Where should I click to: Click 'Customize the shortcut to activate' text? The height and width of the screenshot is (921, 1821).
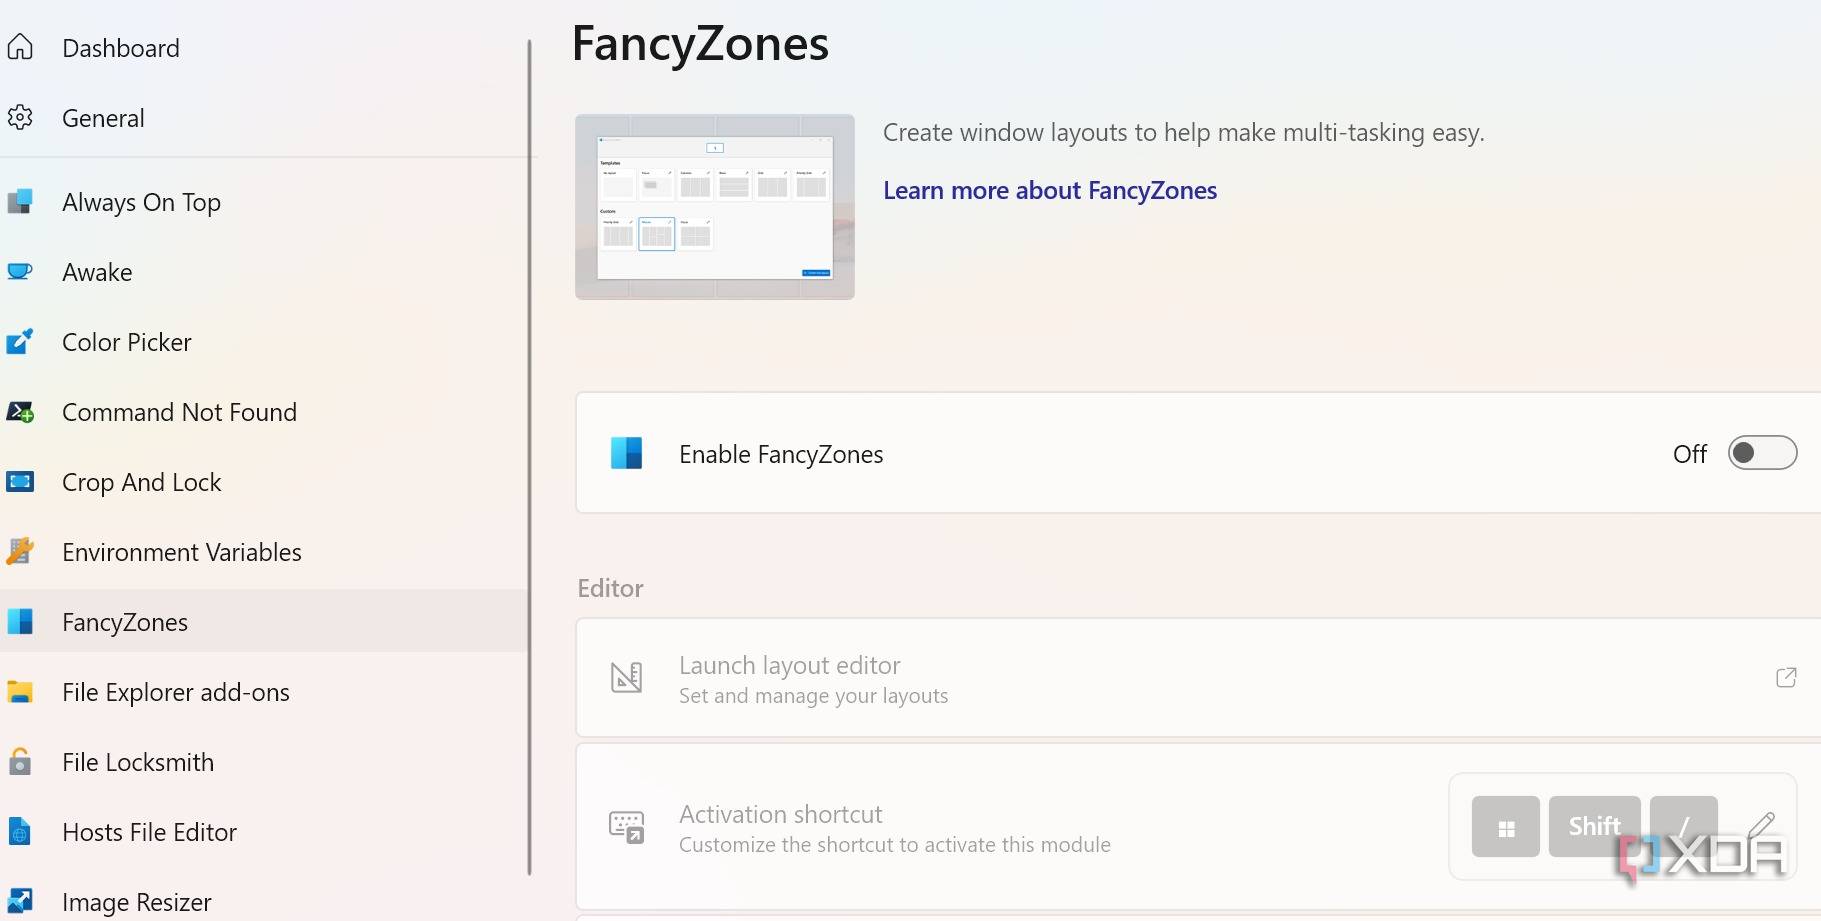[x=895, y=845]
